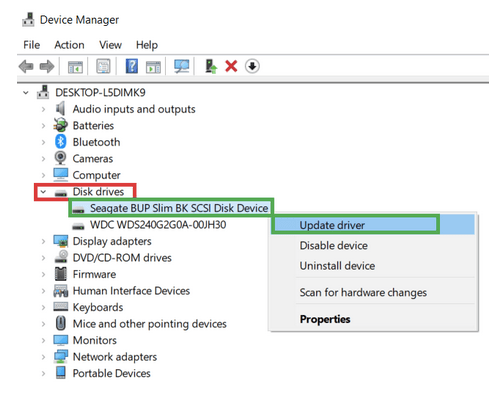Image resolution: width=502 pixels, height=415 pixels.
Task: Collapse the Disk drives category arrow
Action: [43, 192]
